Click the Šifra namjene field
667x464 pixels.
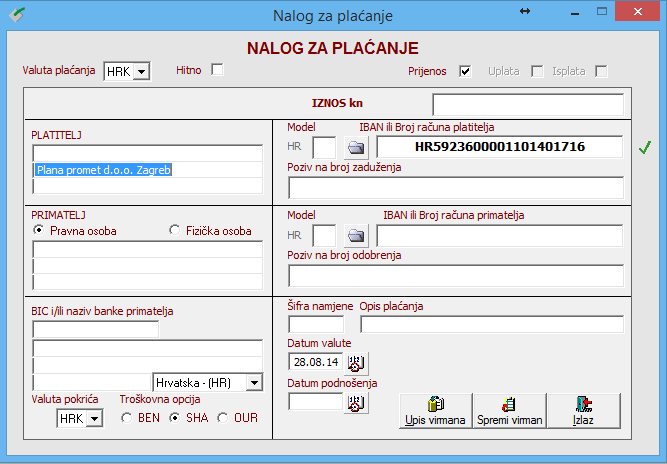[316, 325]
